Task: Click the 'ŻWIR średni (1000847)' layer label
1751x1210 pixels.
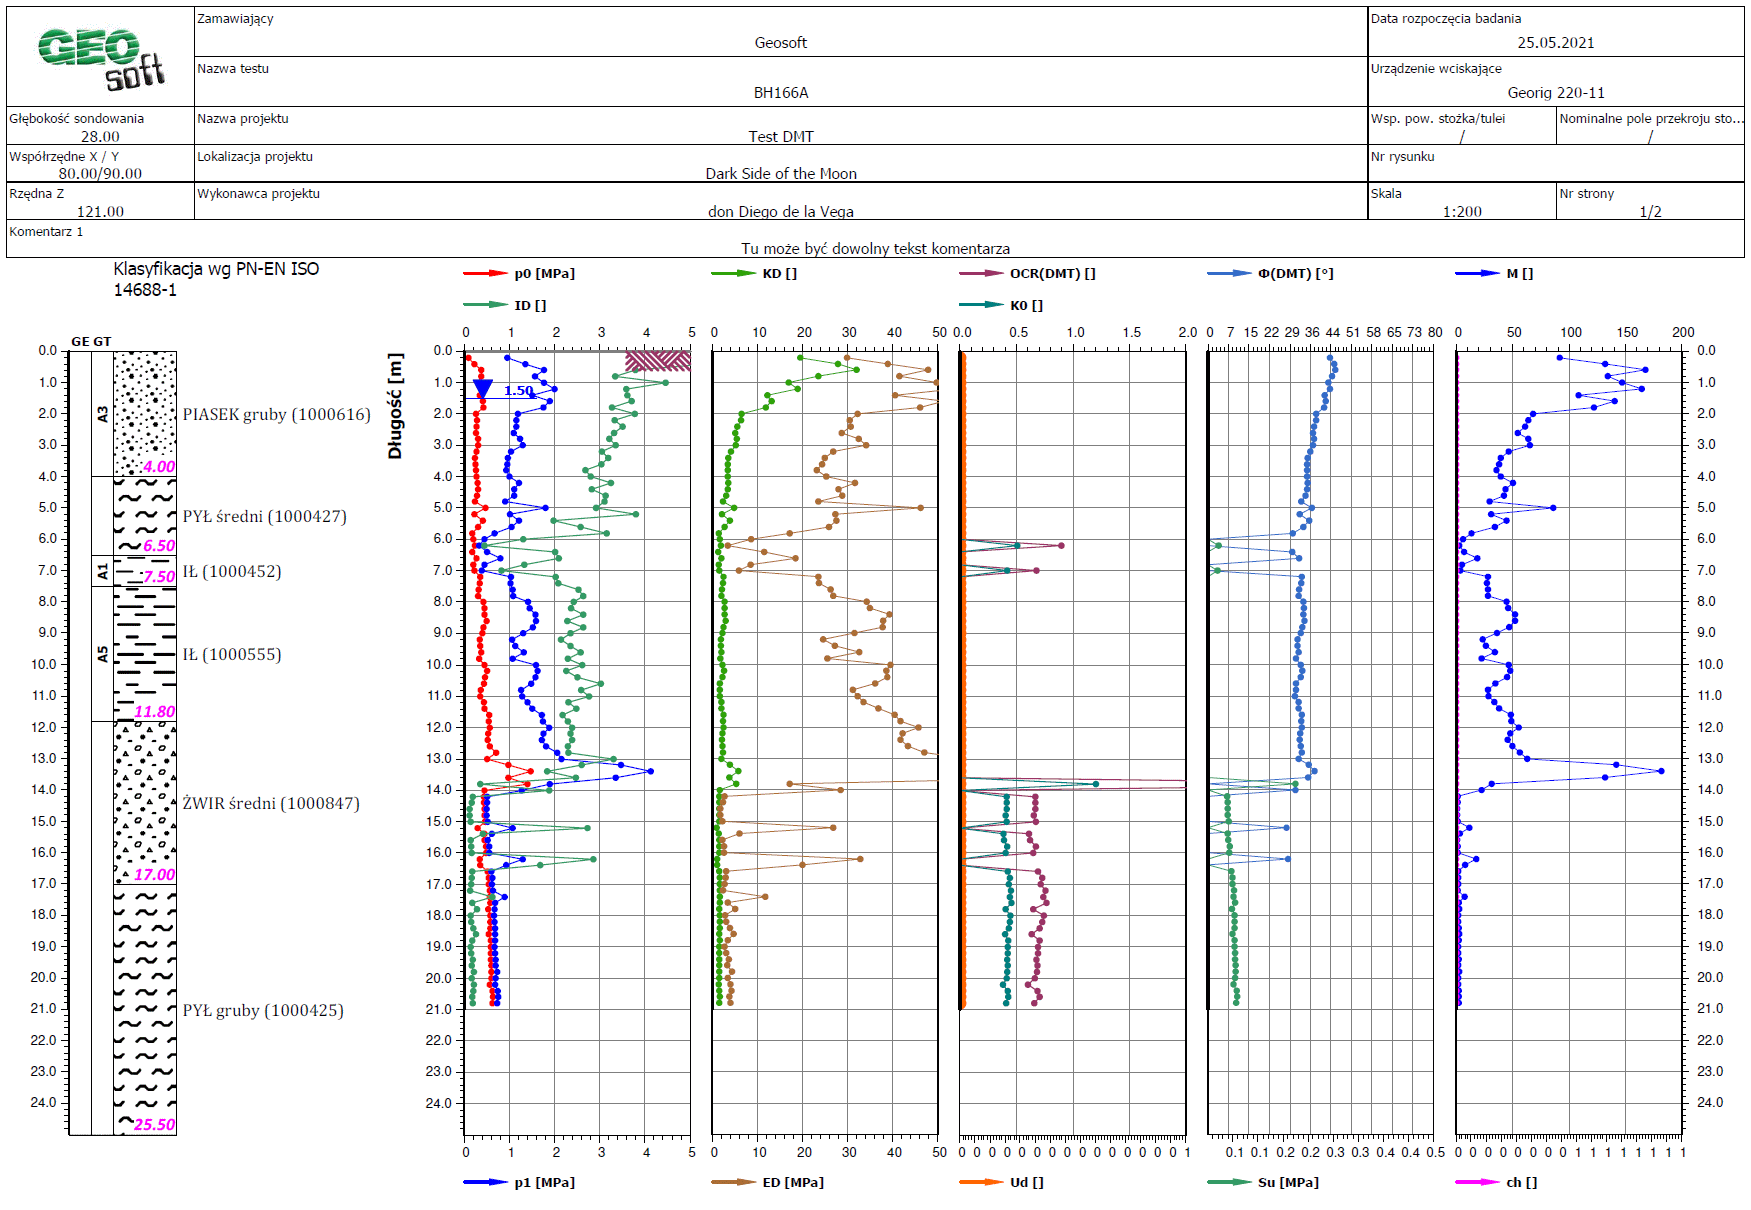Action: (271, 803)
